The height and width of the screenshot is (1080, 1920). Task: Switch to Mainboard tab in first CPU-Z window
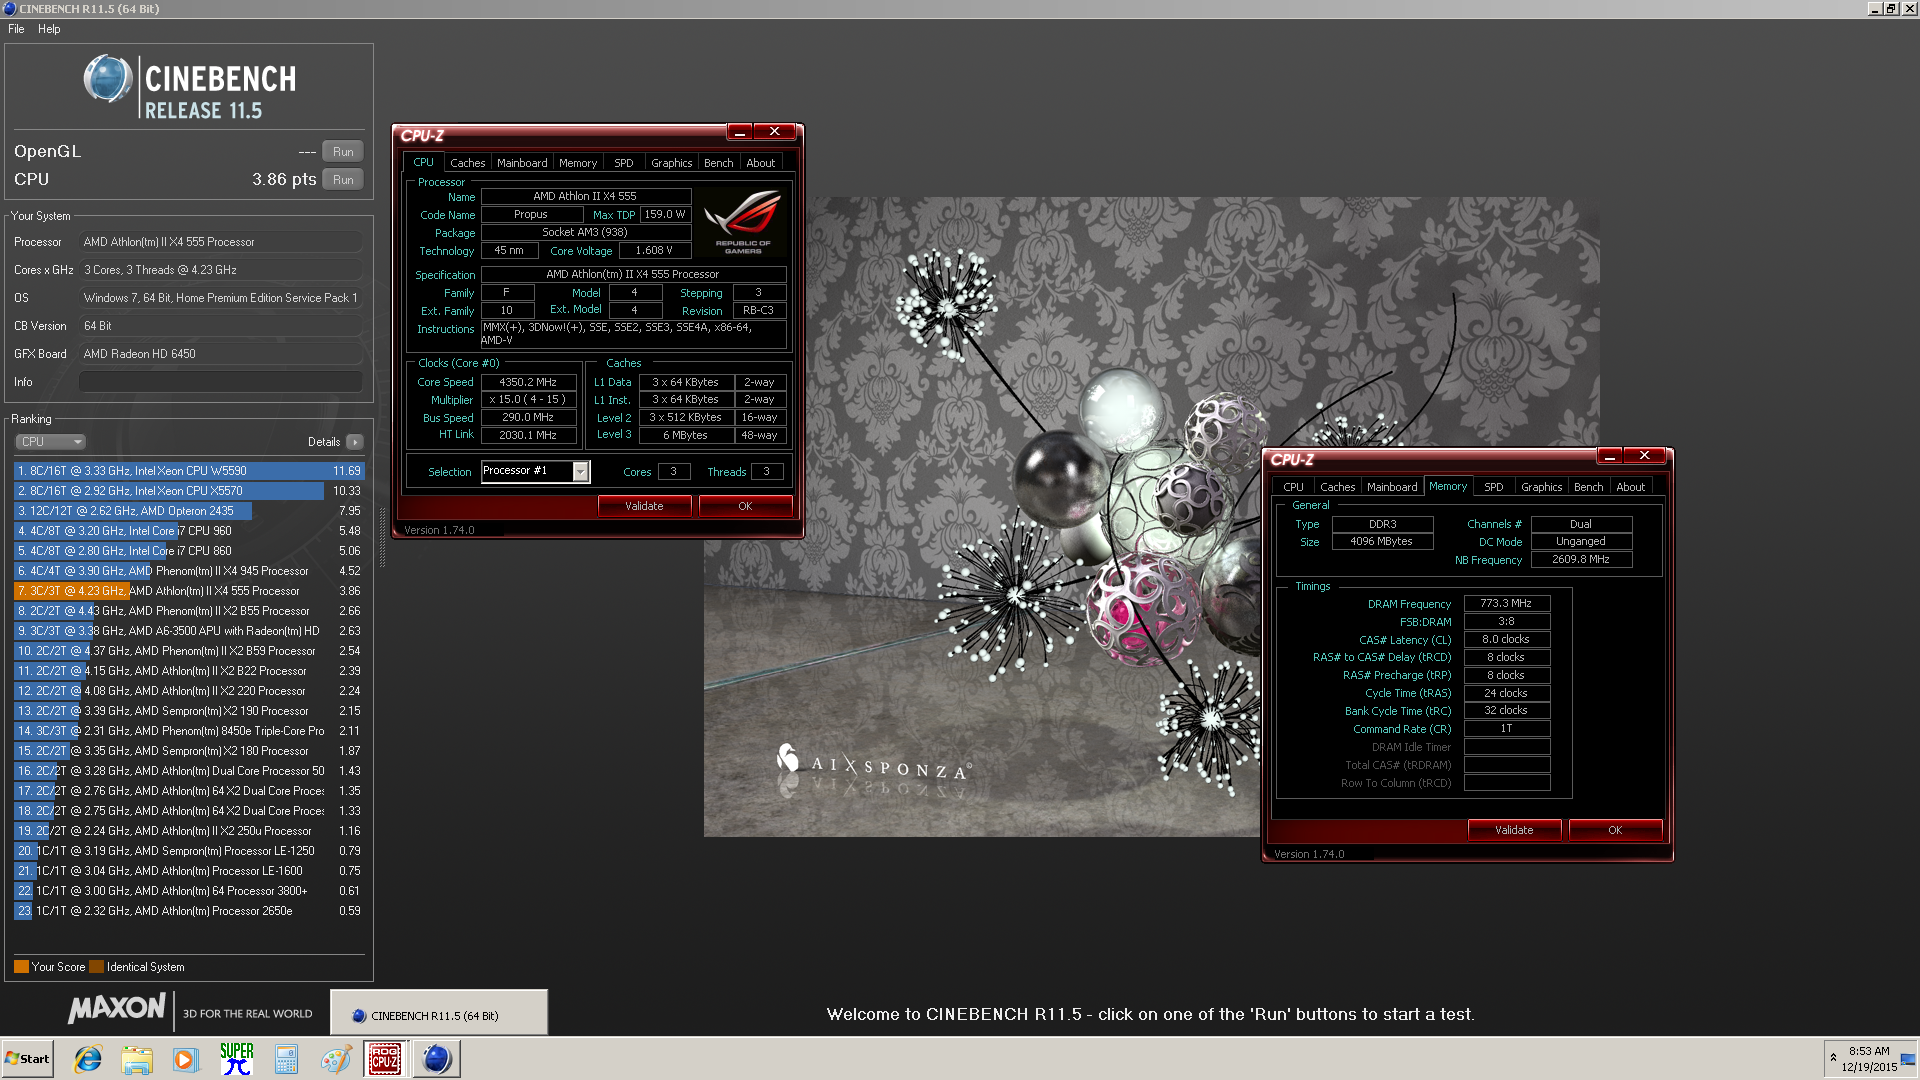coord(522,163)
